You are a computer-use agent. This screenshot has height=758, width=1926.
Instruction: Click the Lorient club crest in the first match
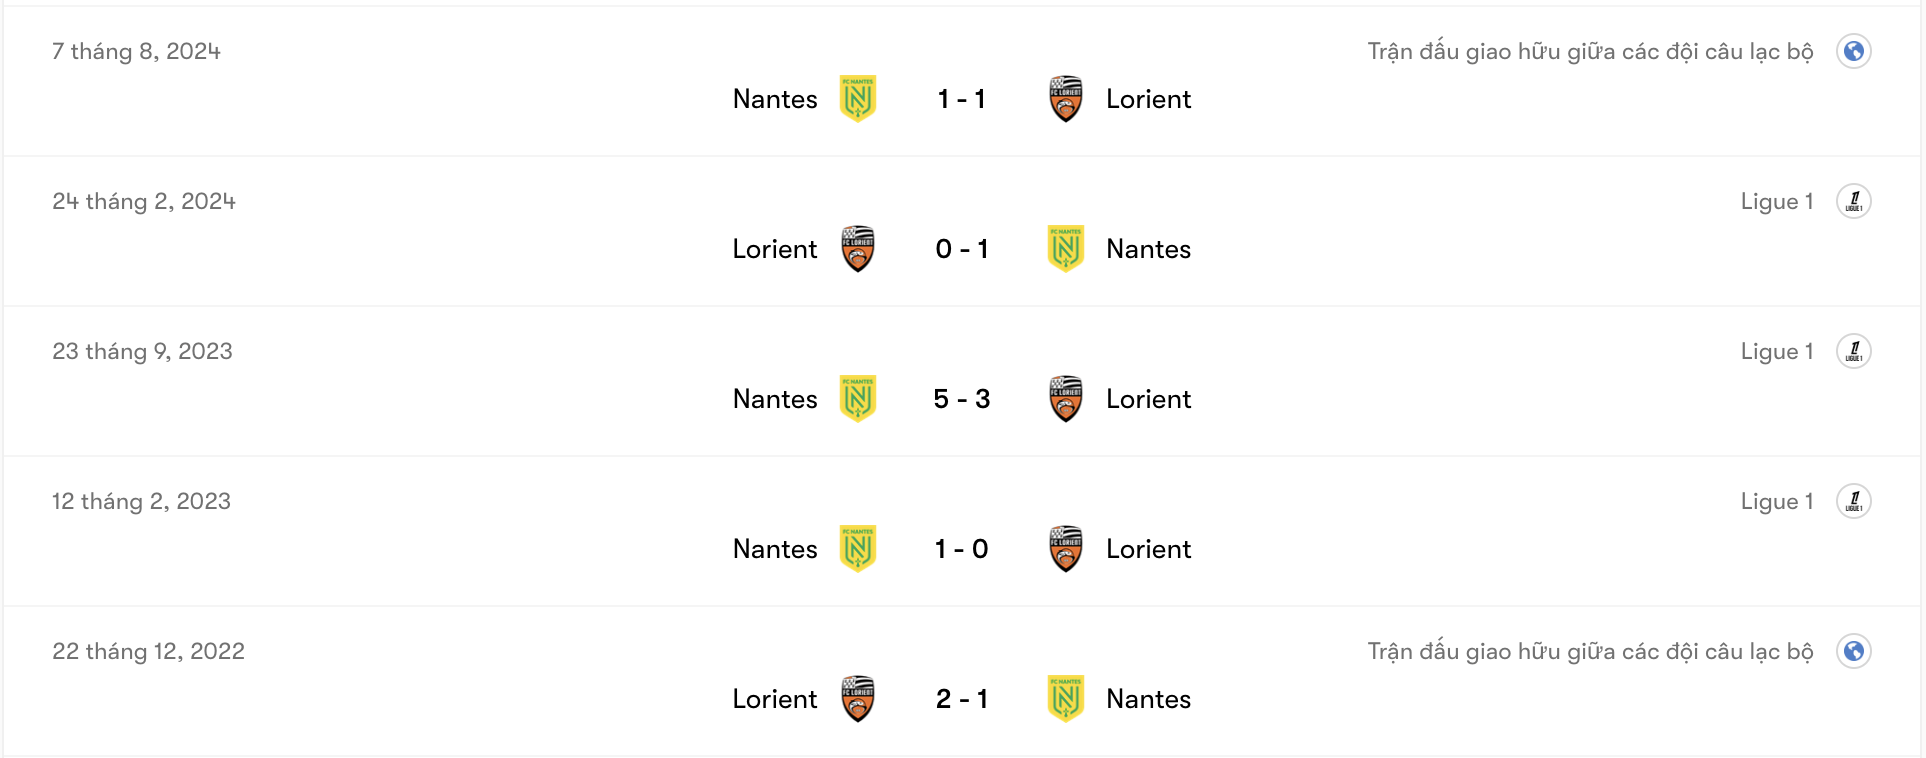click(1065, 99)
